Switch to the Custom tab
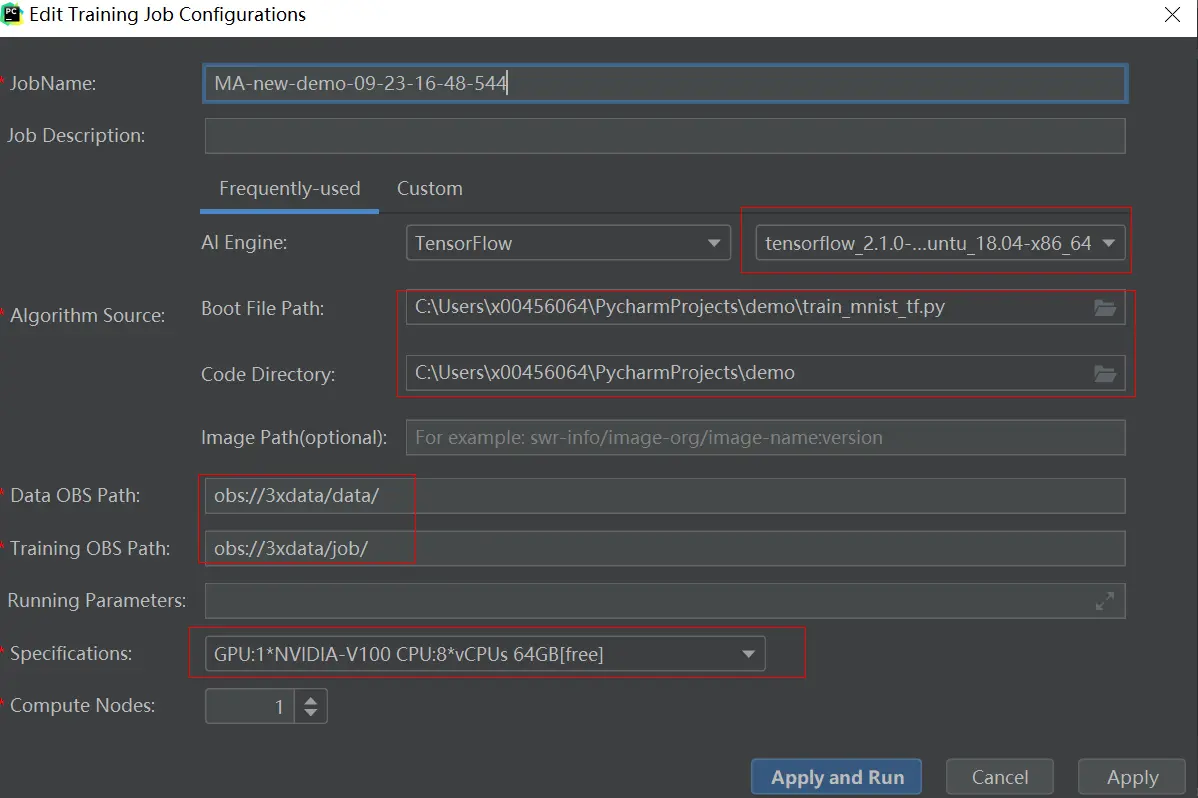The height and width of the screenshot is (798, 1198). pyautogui.click(x=429, y=189)
